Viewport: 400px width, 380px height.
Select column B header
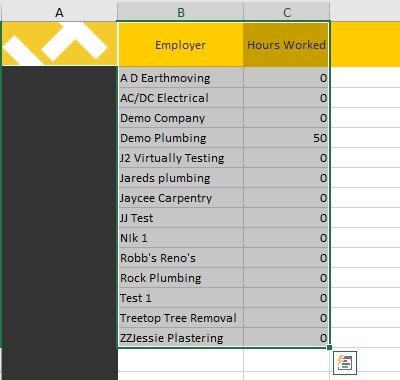[x=180, y=13]
